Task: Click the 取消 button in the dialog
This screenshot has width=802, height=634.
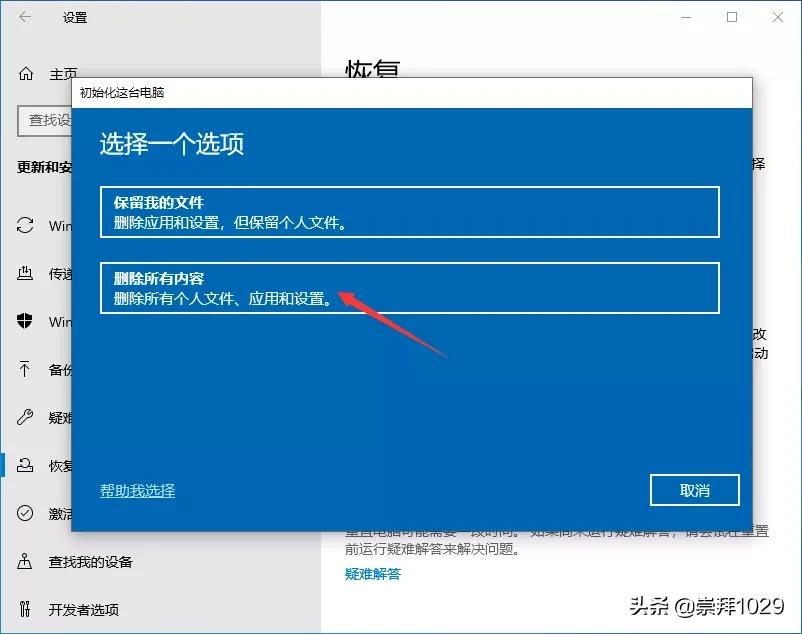Action: pyautogui.click(x=694, y=490)
